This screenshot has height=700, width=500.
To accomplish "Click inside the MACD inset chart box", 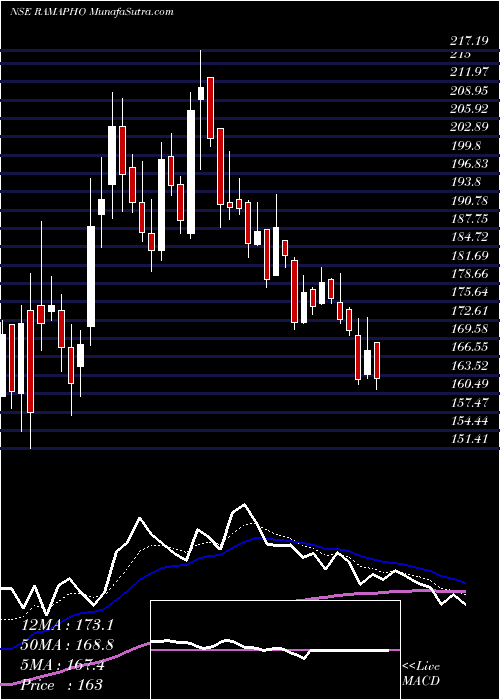I will (275, 650).
